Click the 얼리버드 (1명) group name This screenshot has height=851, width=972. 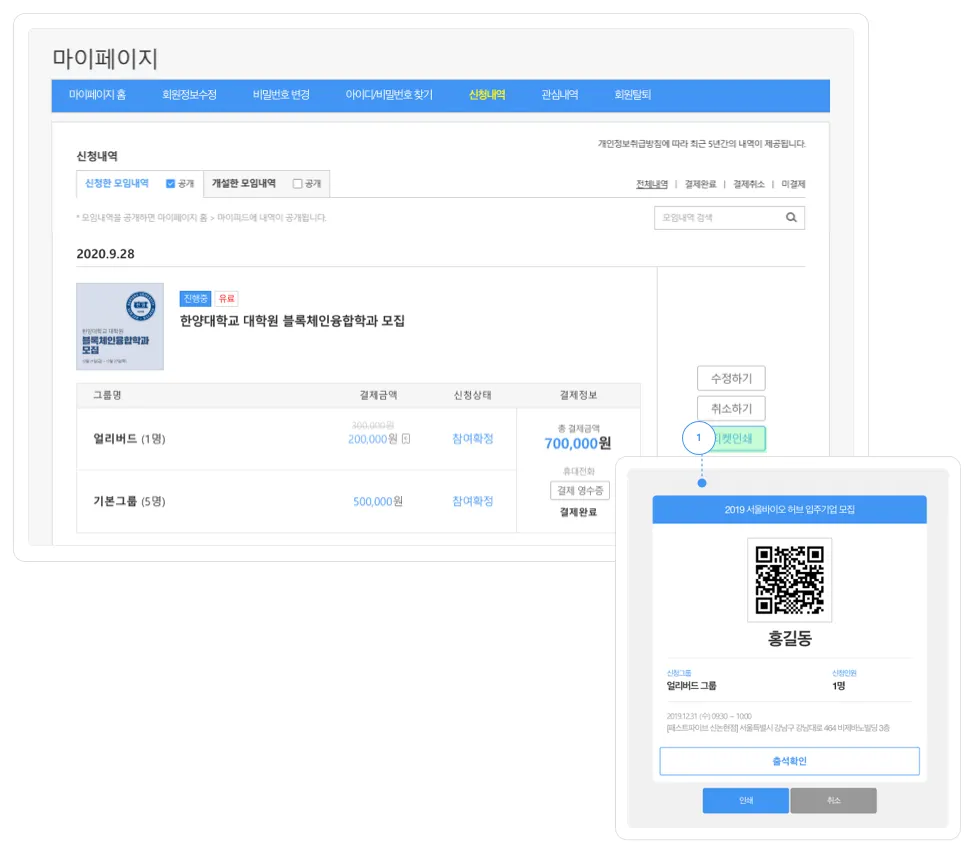129,439
